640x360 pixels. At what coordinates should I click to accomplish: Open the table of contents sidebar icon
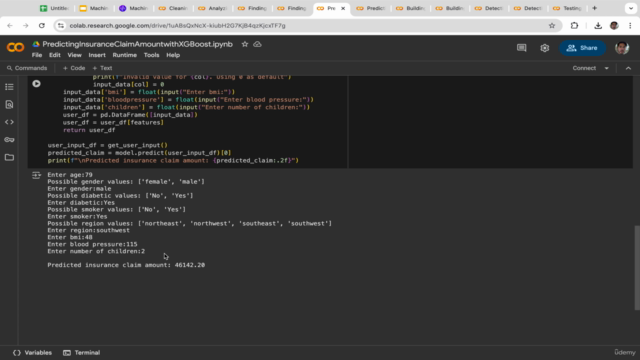click(9, 87)
